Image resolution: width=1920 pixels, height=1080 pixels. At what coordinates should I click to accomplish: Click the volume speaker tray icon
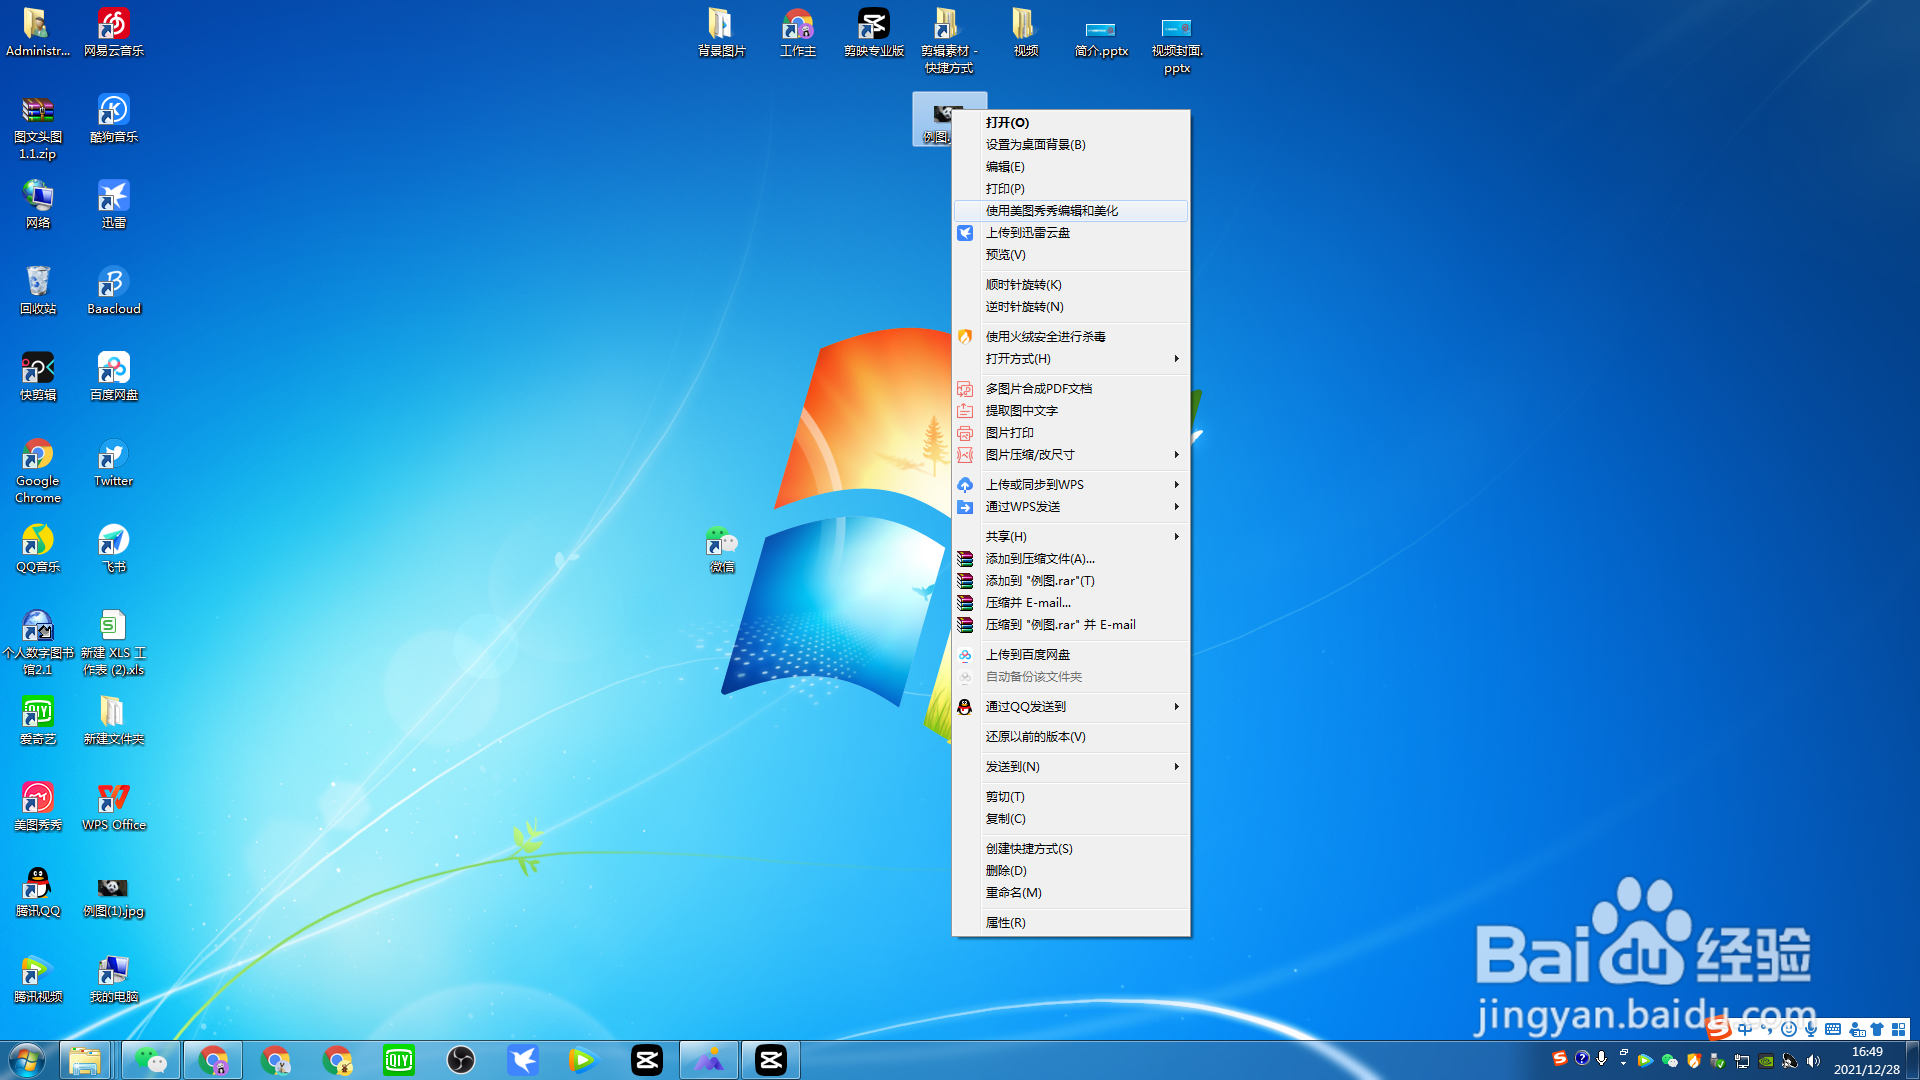pos(1813,1061)
